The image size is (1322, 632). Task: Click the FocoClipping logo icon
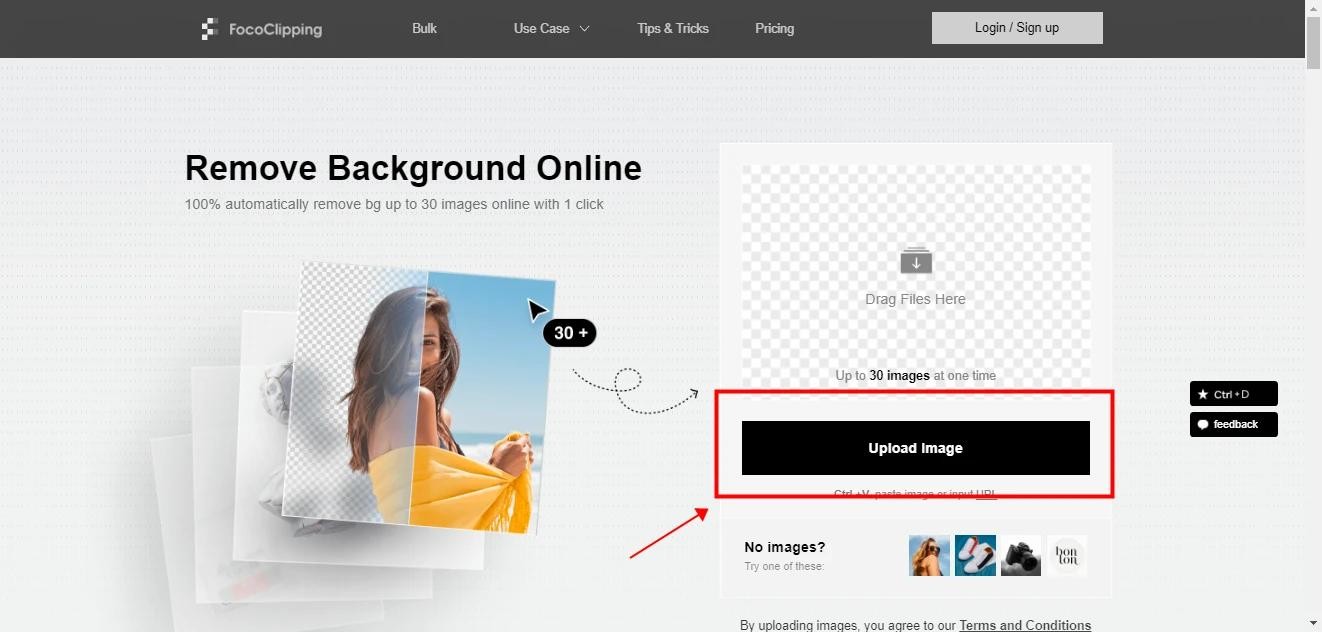(209, 29)
